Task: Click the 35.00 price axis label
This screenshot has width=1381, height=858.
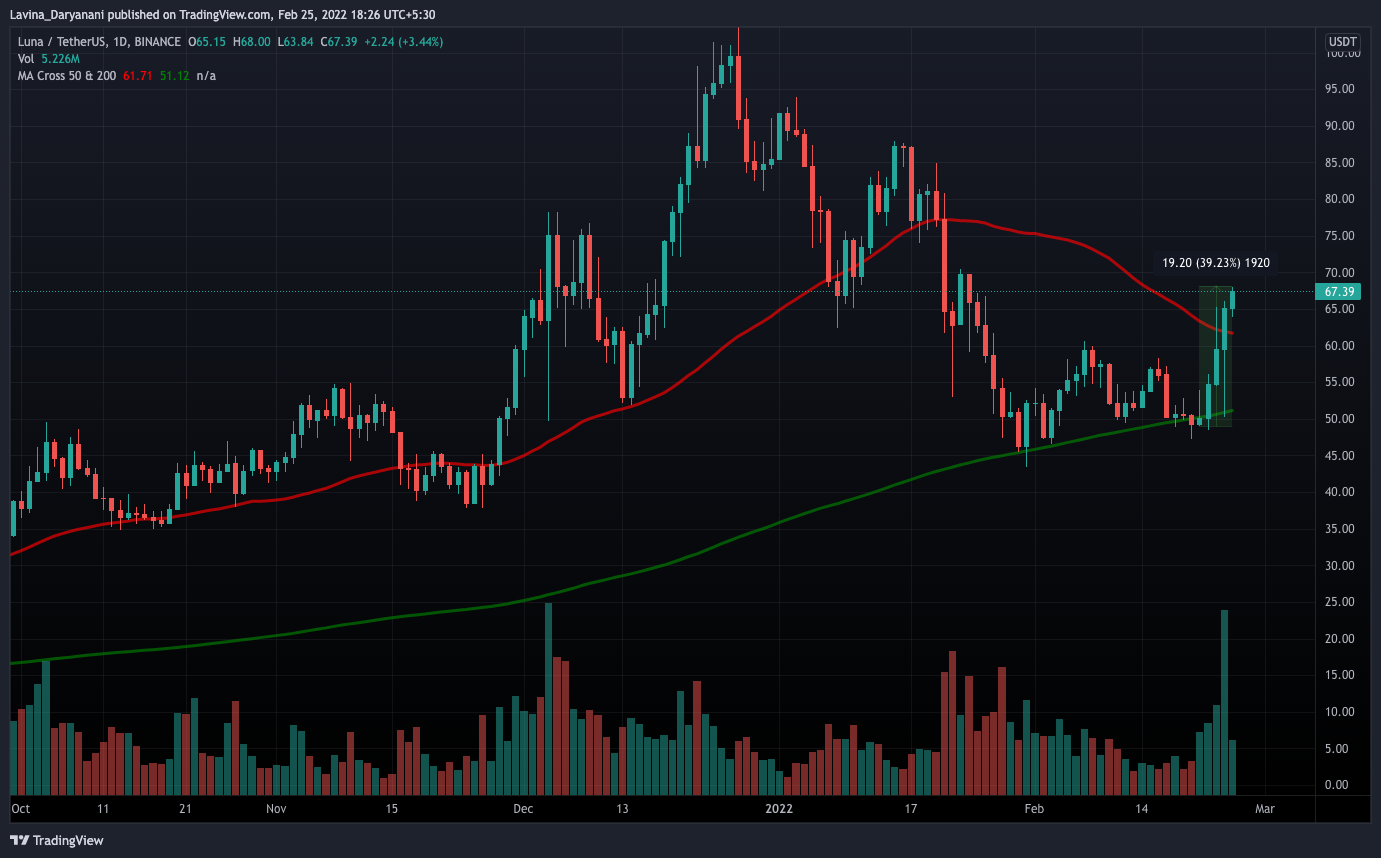Action: [1339, 529]
